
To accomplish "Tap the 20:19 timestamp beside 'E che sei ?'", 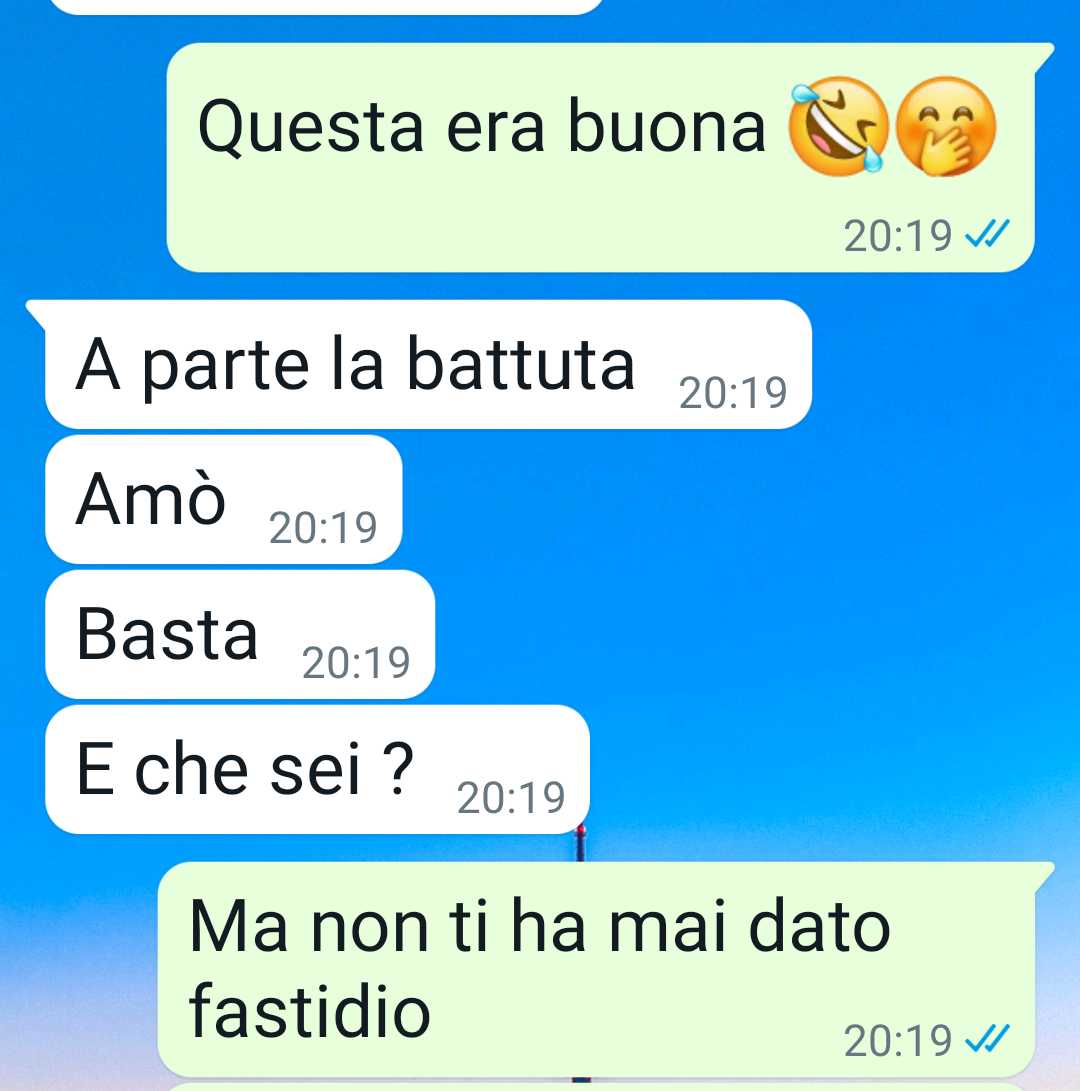I will tap(511, 797).
